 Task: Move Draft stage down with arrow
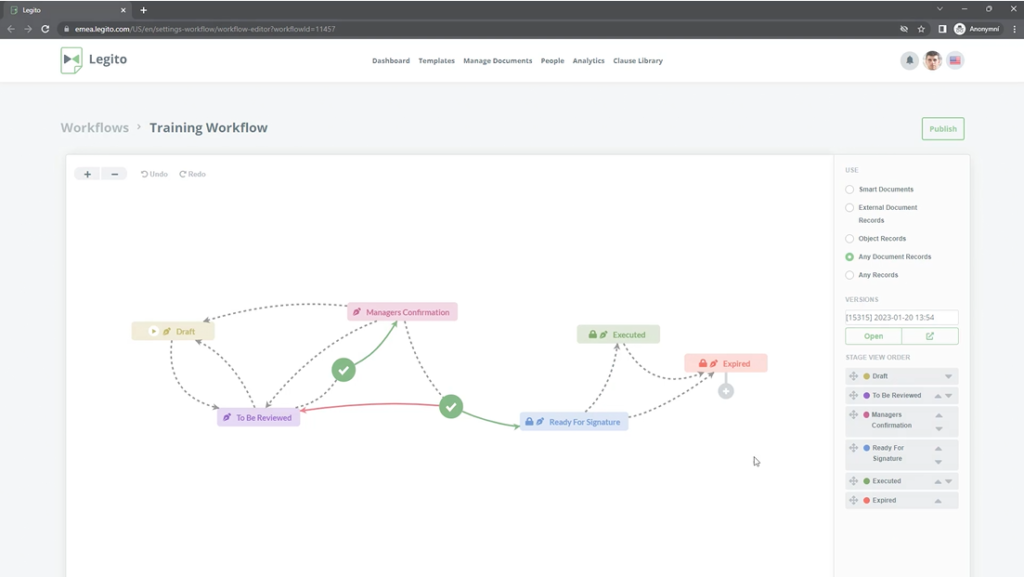point(948,377)
